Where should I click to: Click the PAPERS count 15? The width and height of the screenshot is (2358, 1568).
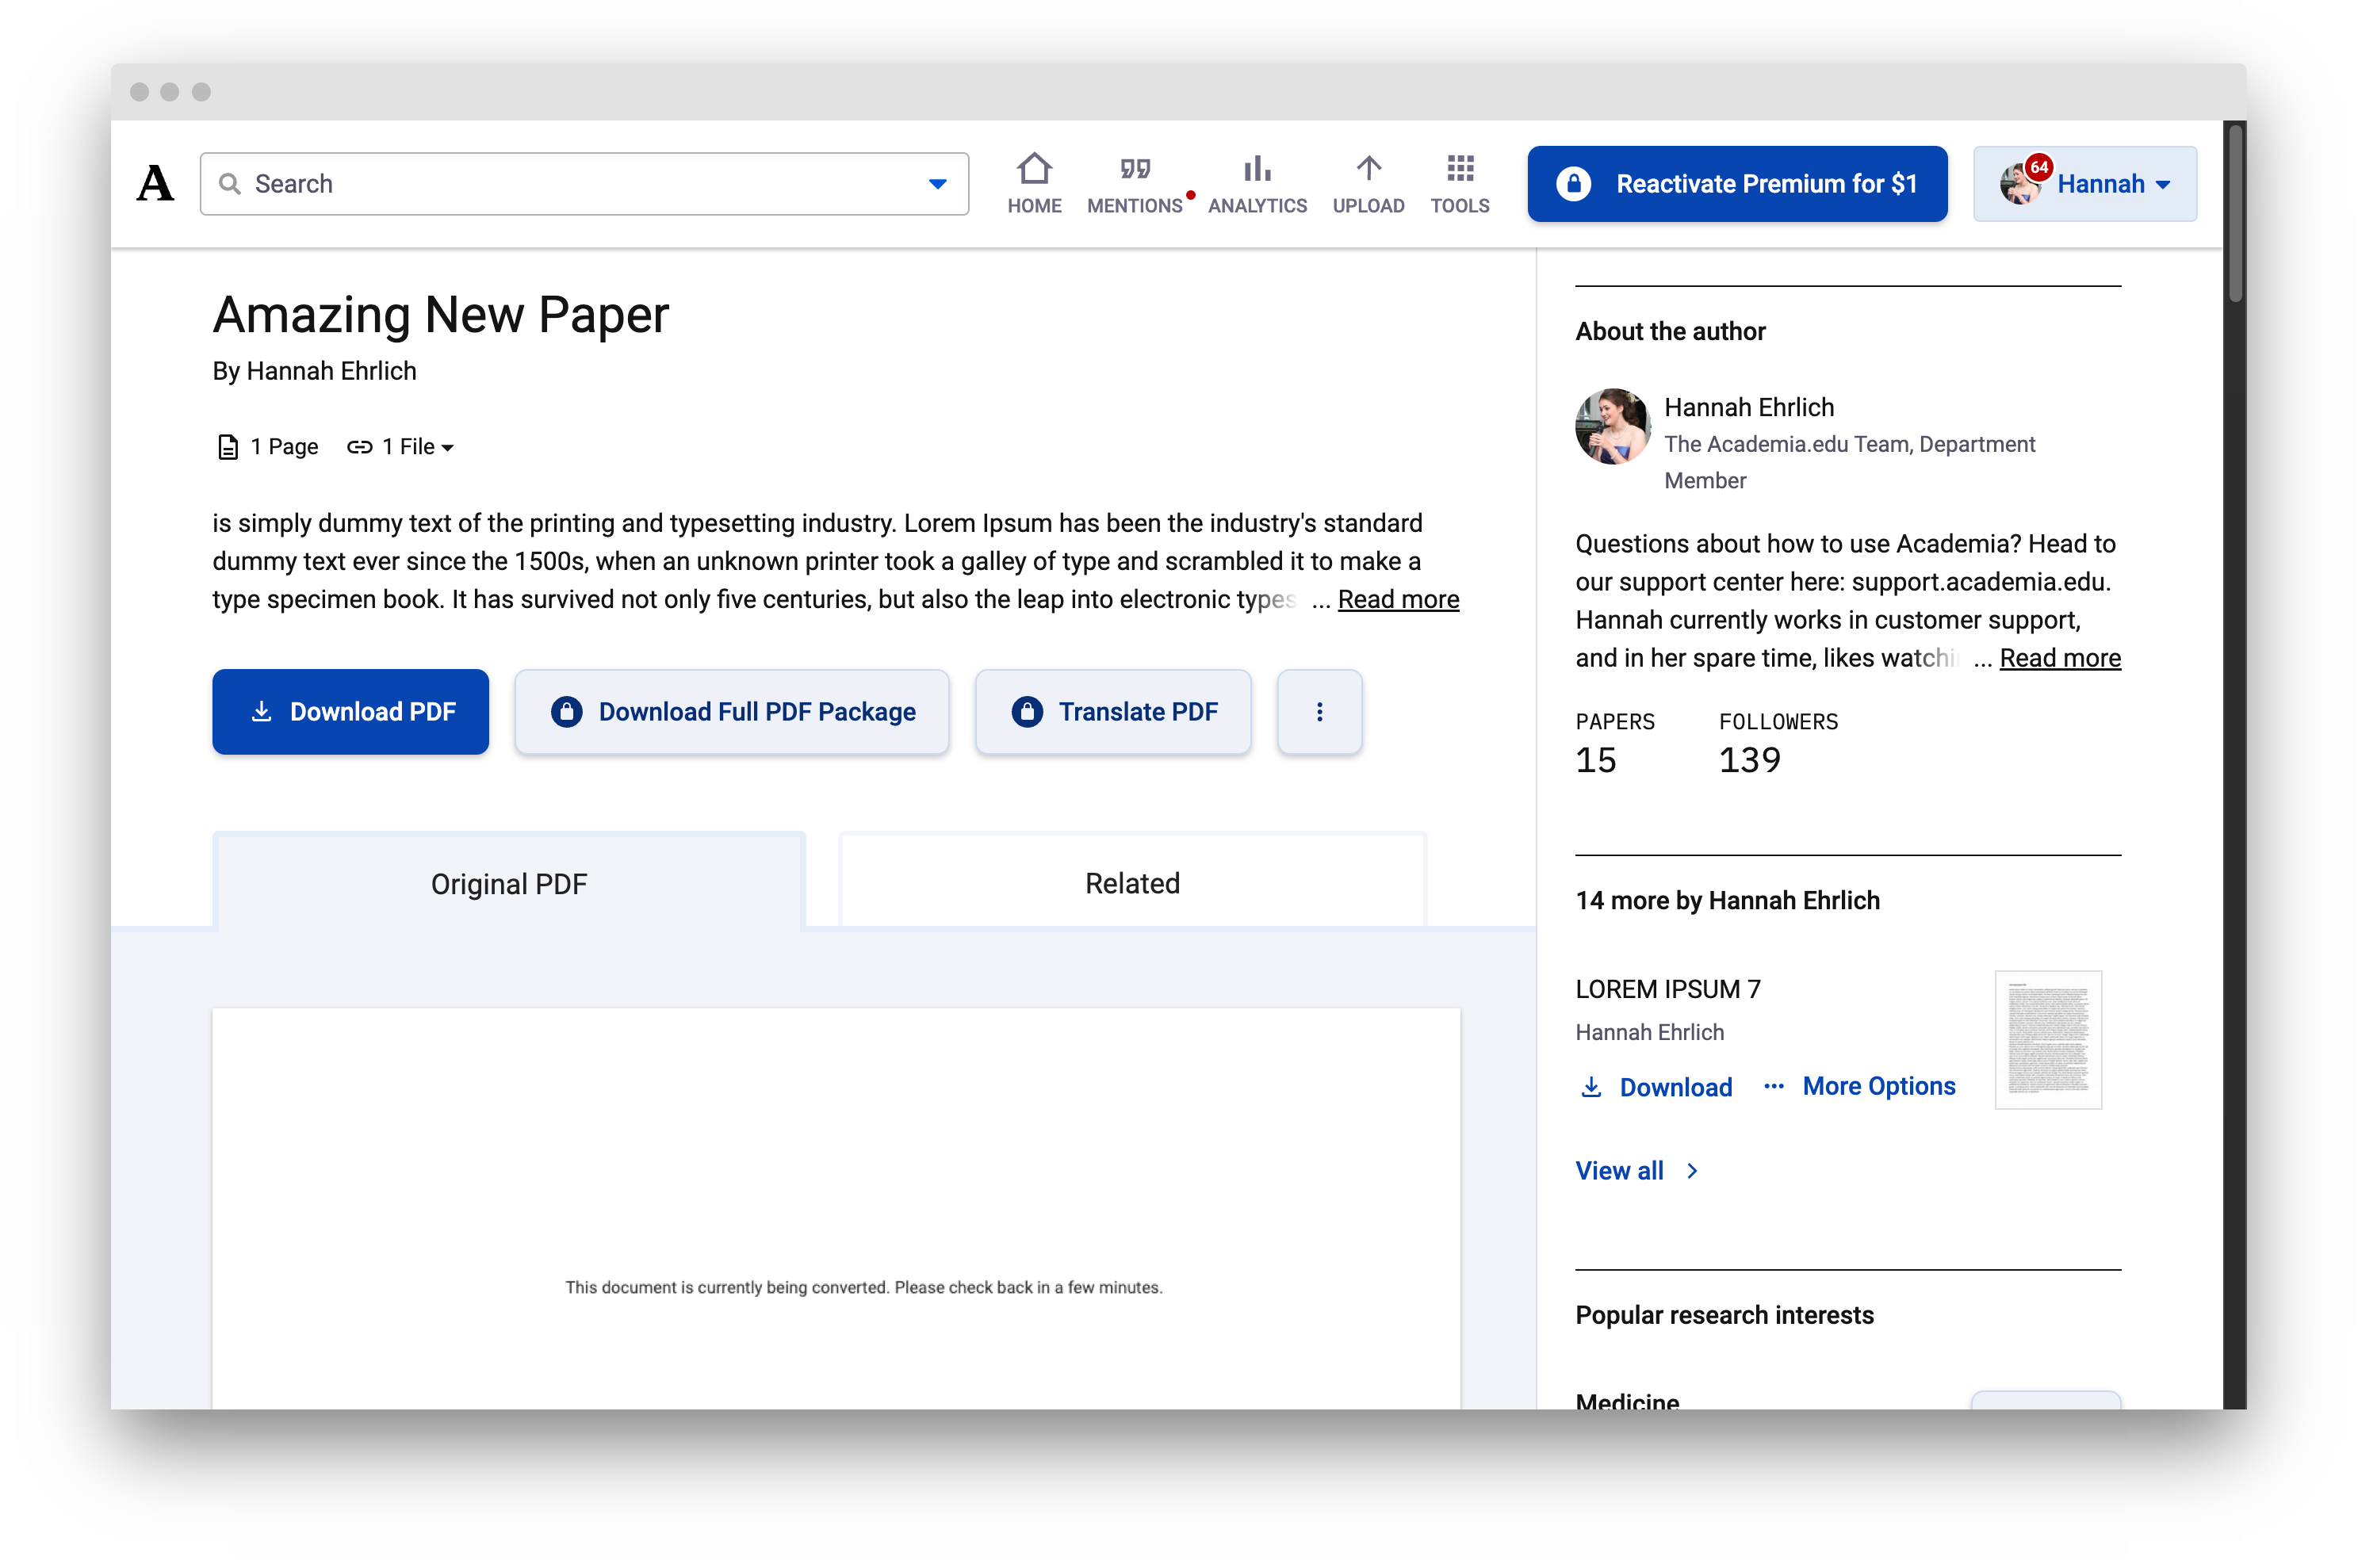pos(1596,760)
